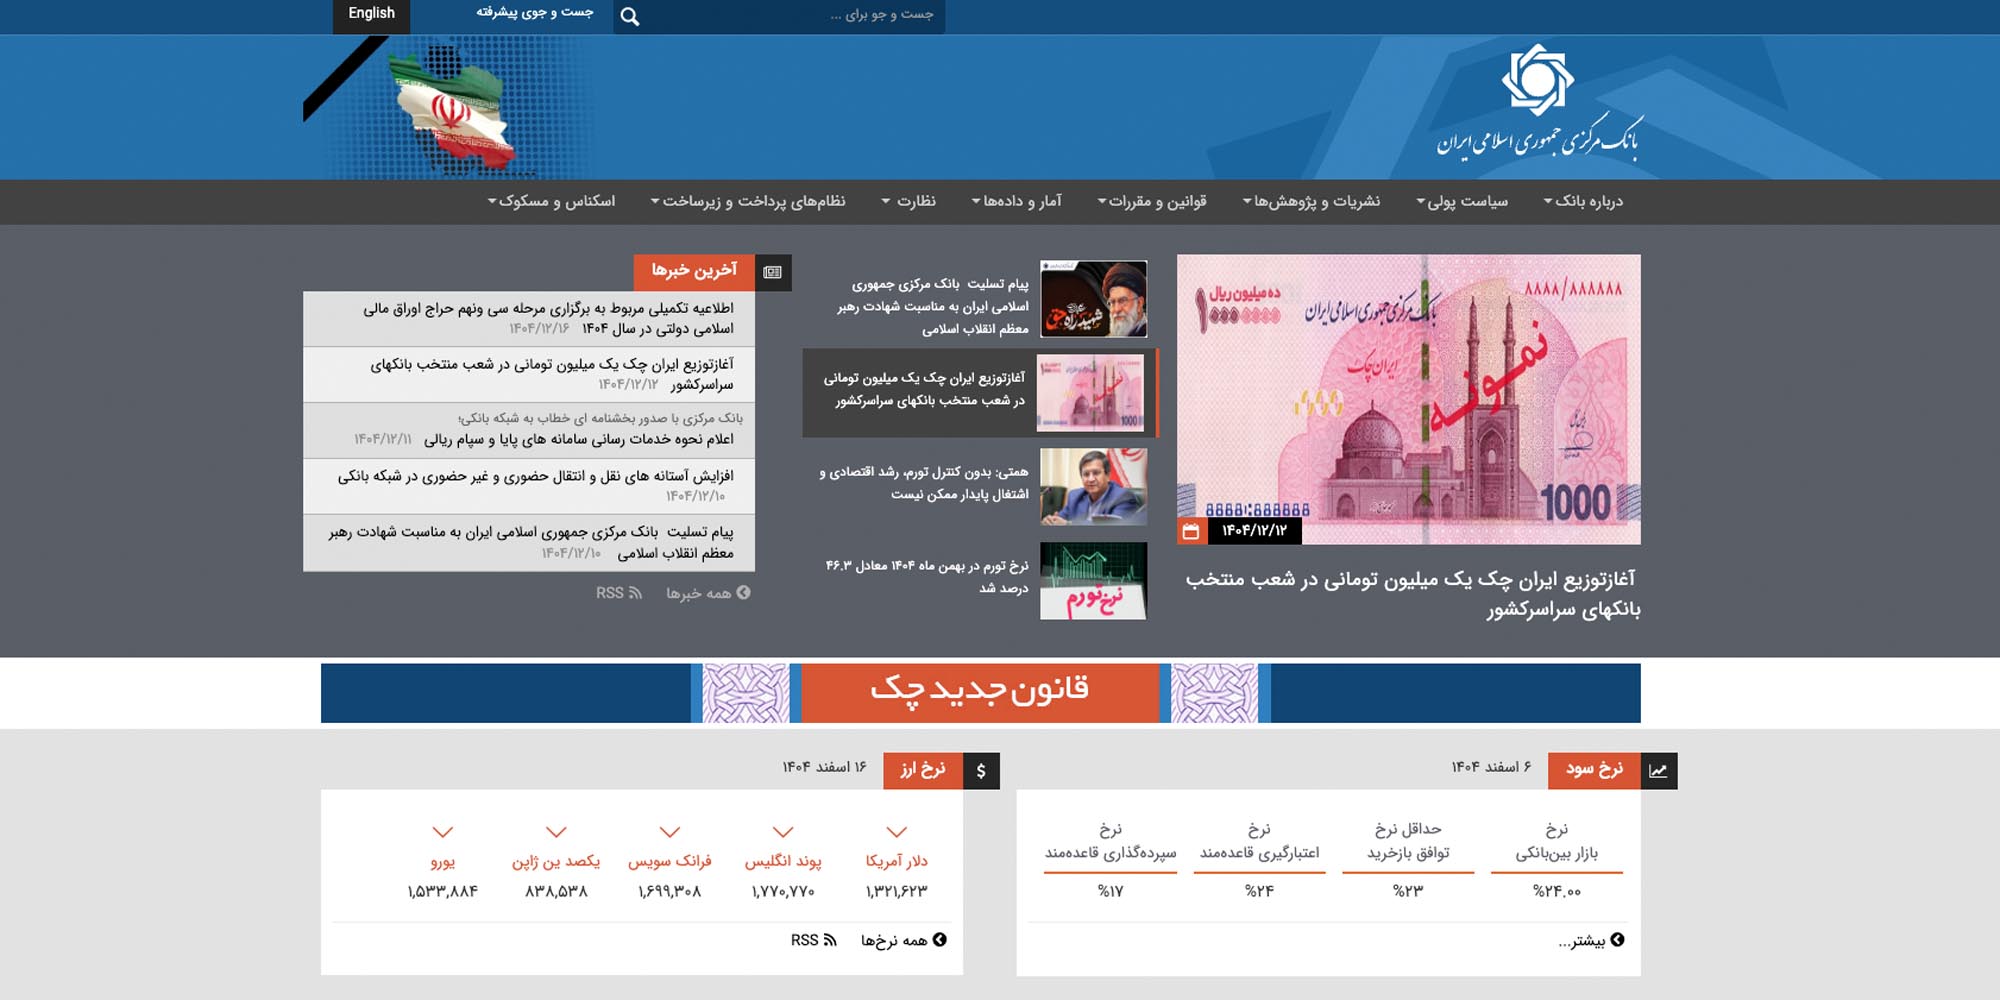Open the فرانک سویس currency label

[670, 861]
